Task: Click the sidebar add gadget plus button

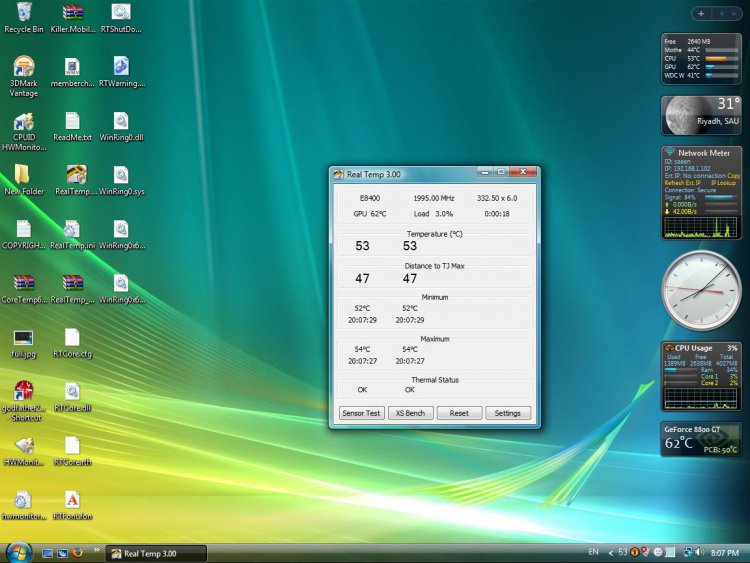Action: tap(701, 14)
